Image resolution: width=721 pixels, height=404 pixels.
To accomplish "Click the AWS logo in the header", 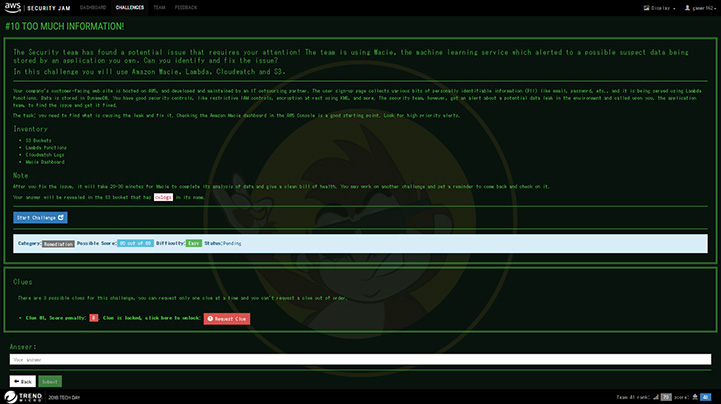I will 13,7.
